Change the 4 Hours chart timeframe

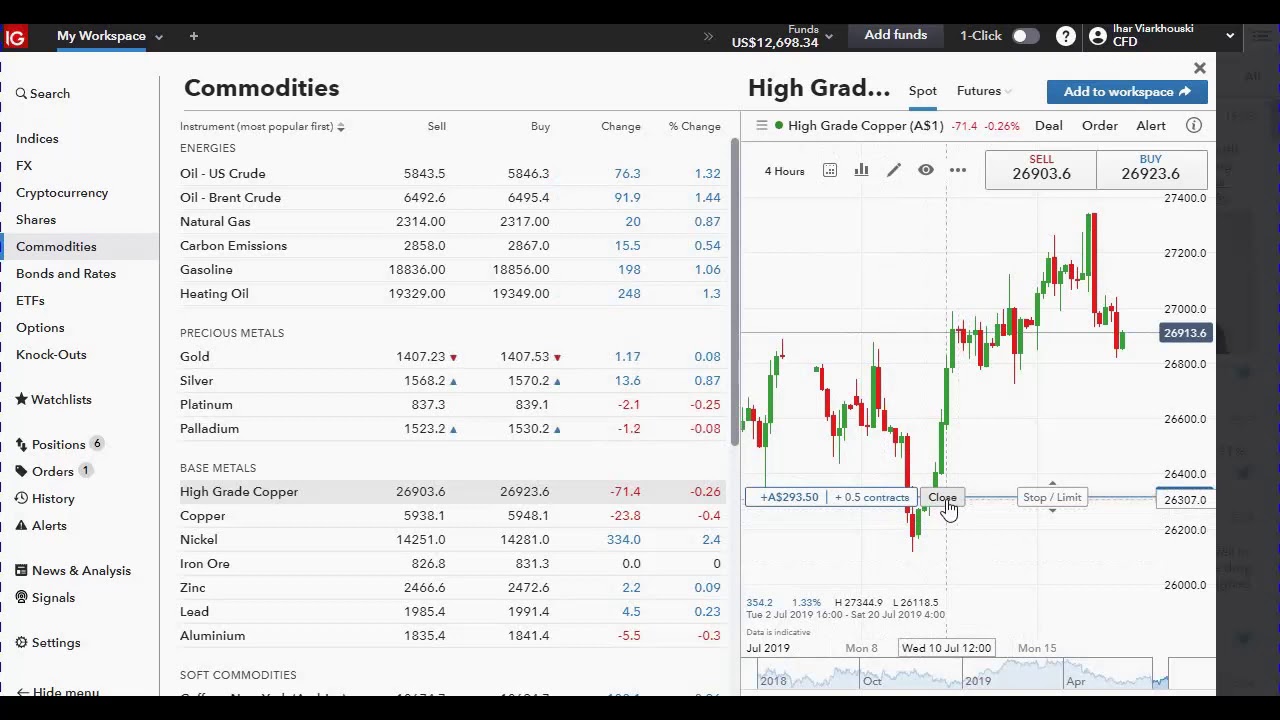(785, 171)
